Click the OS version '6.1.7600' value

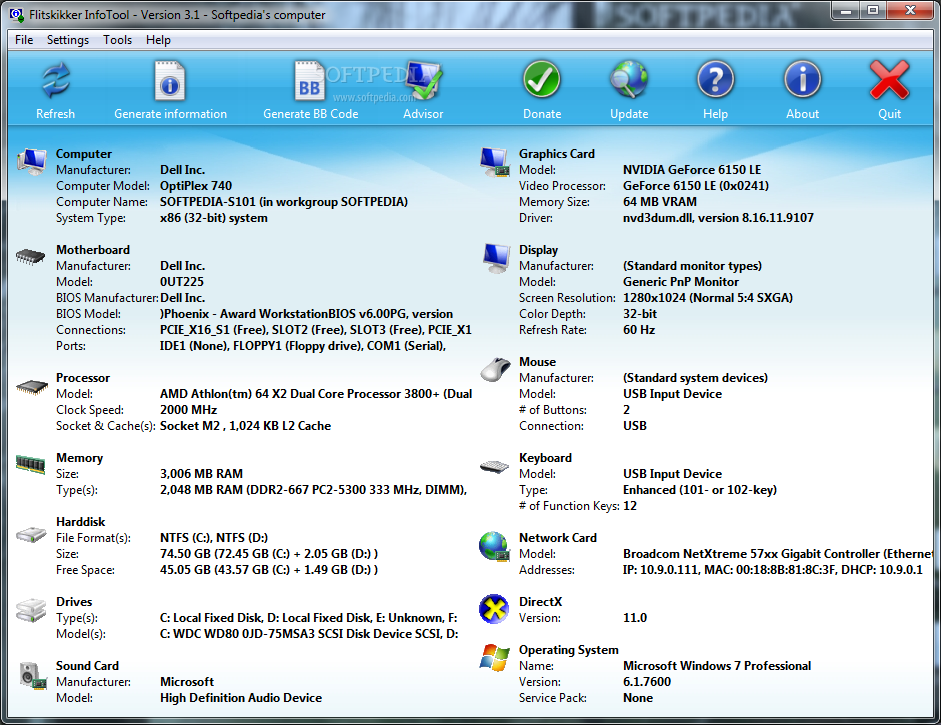tap(647, 682)
